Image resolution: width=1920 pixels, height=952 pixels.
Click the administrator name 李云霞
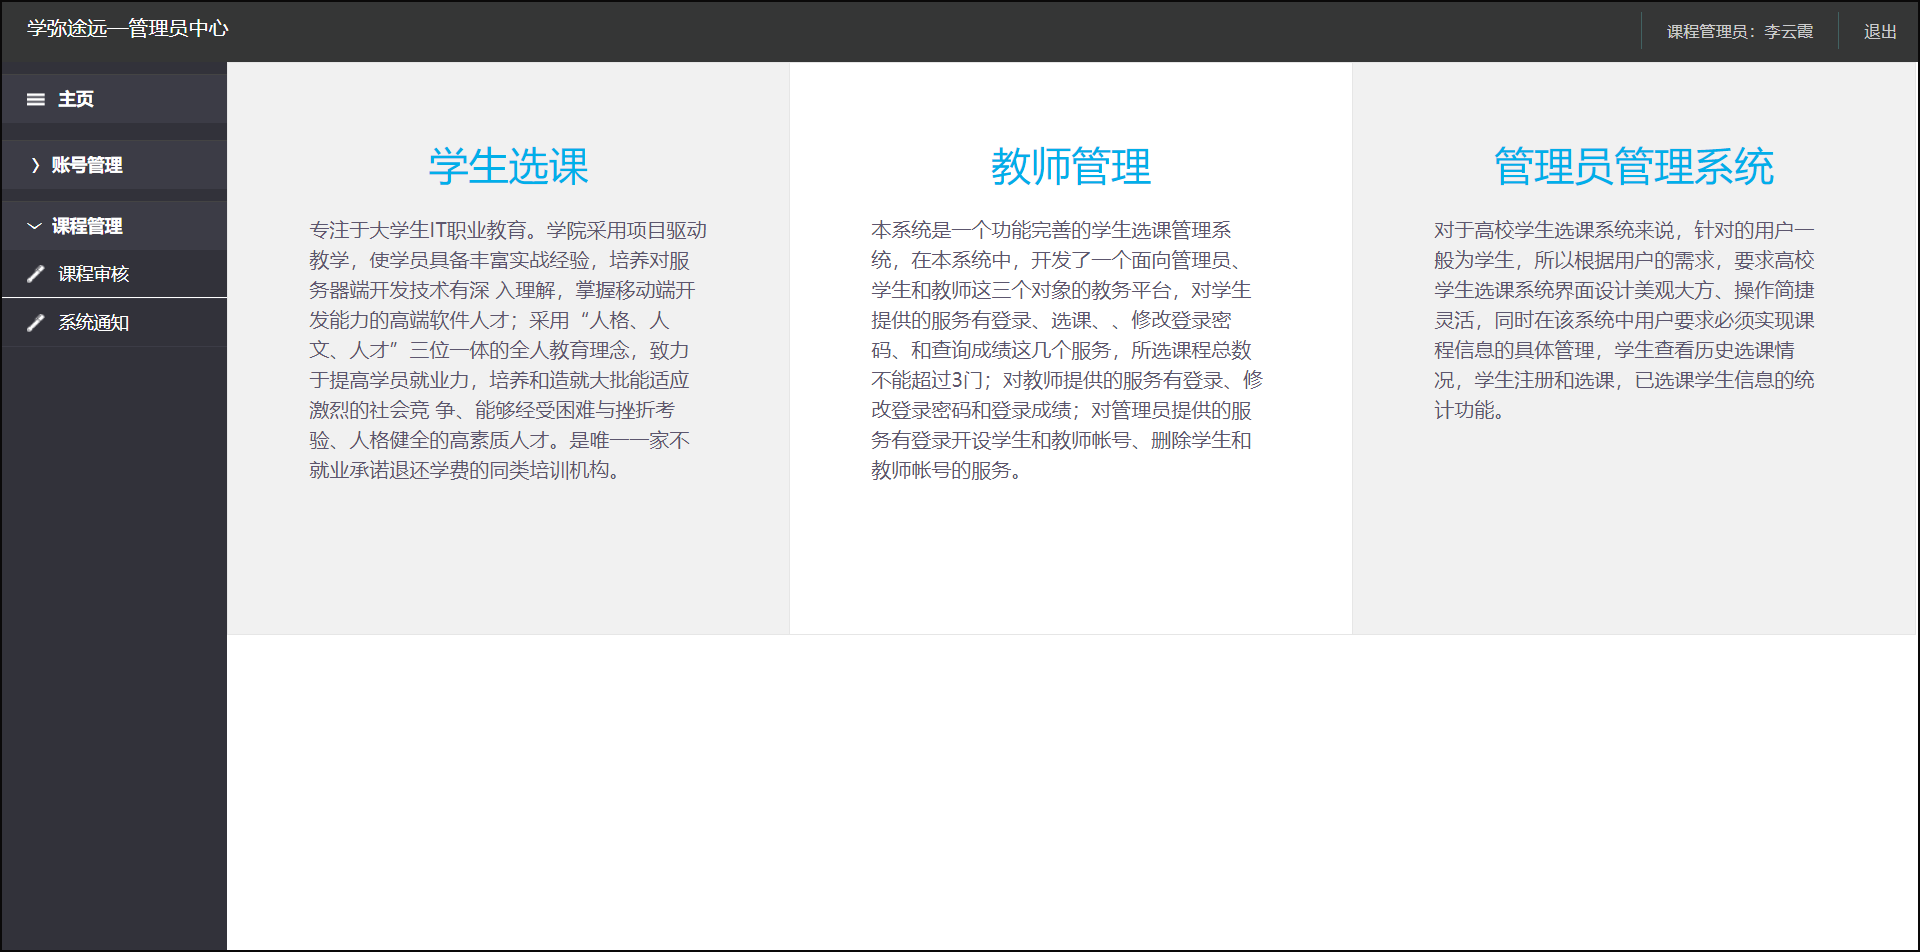click(1791, 31)
